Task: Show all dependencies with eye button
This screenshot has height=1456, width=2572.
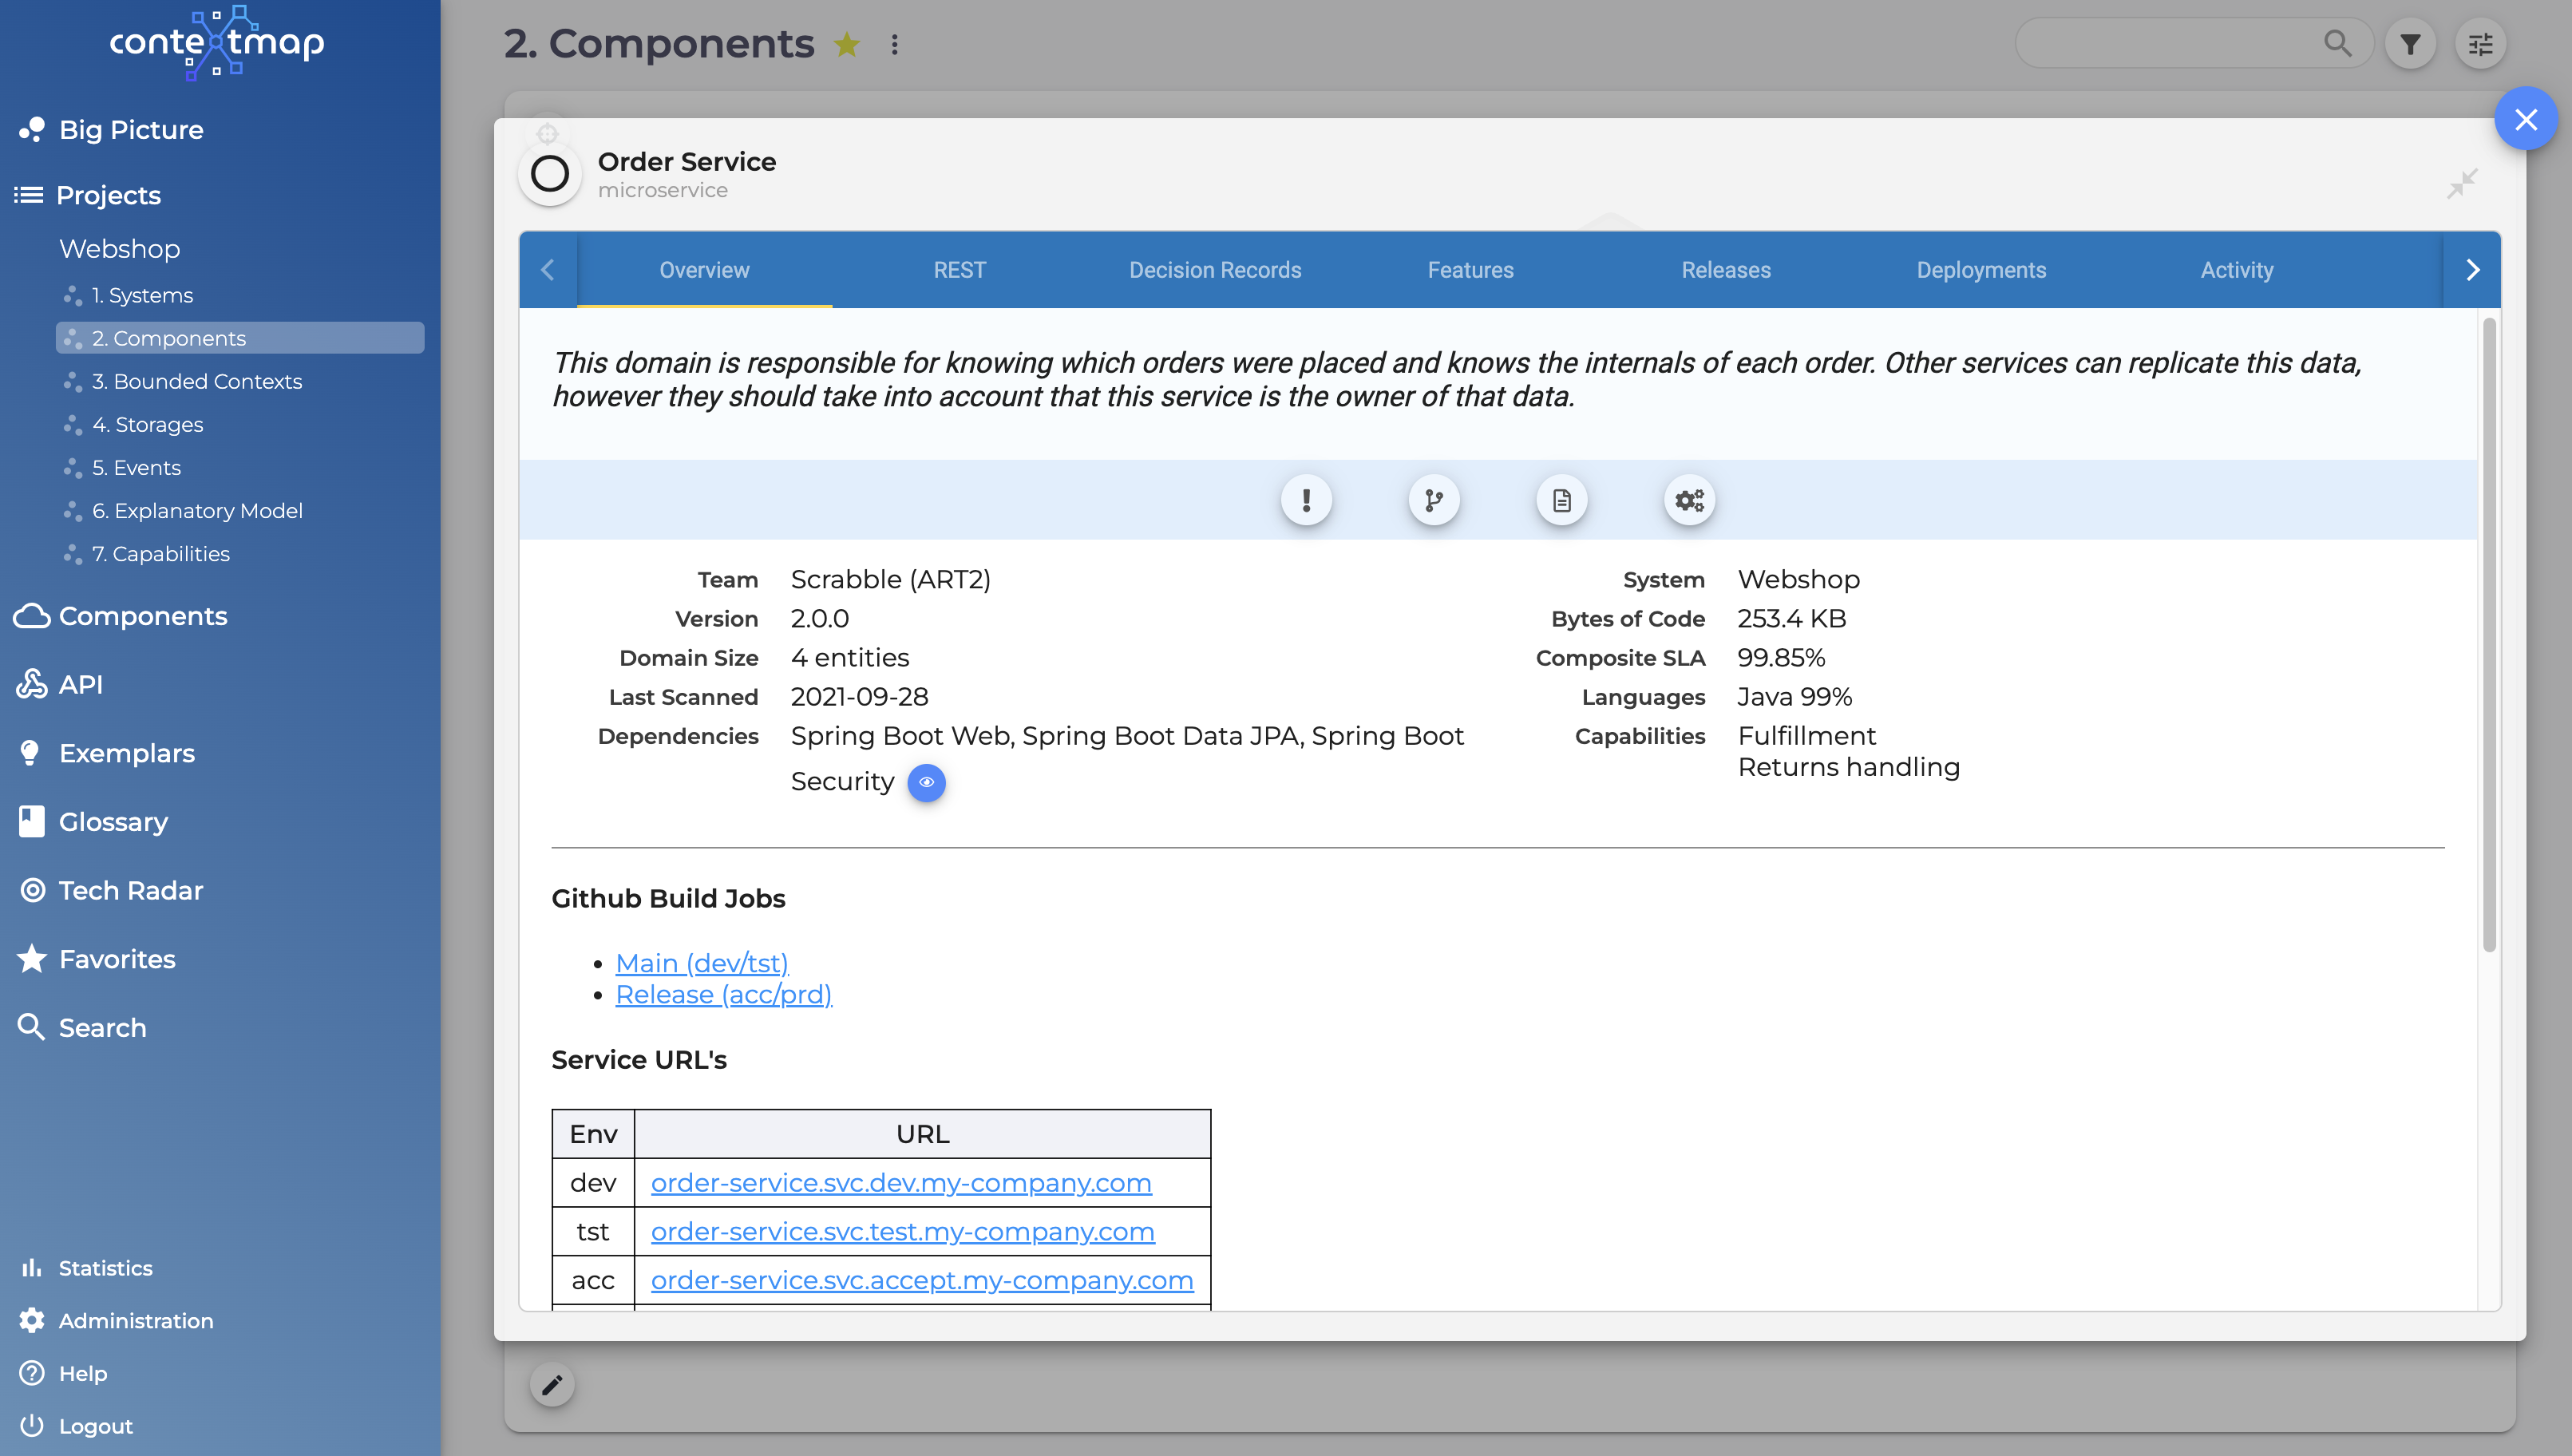Action: [x=926, y=782]
